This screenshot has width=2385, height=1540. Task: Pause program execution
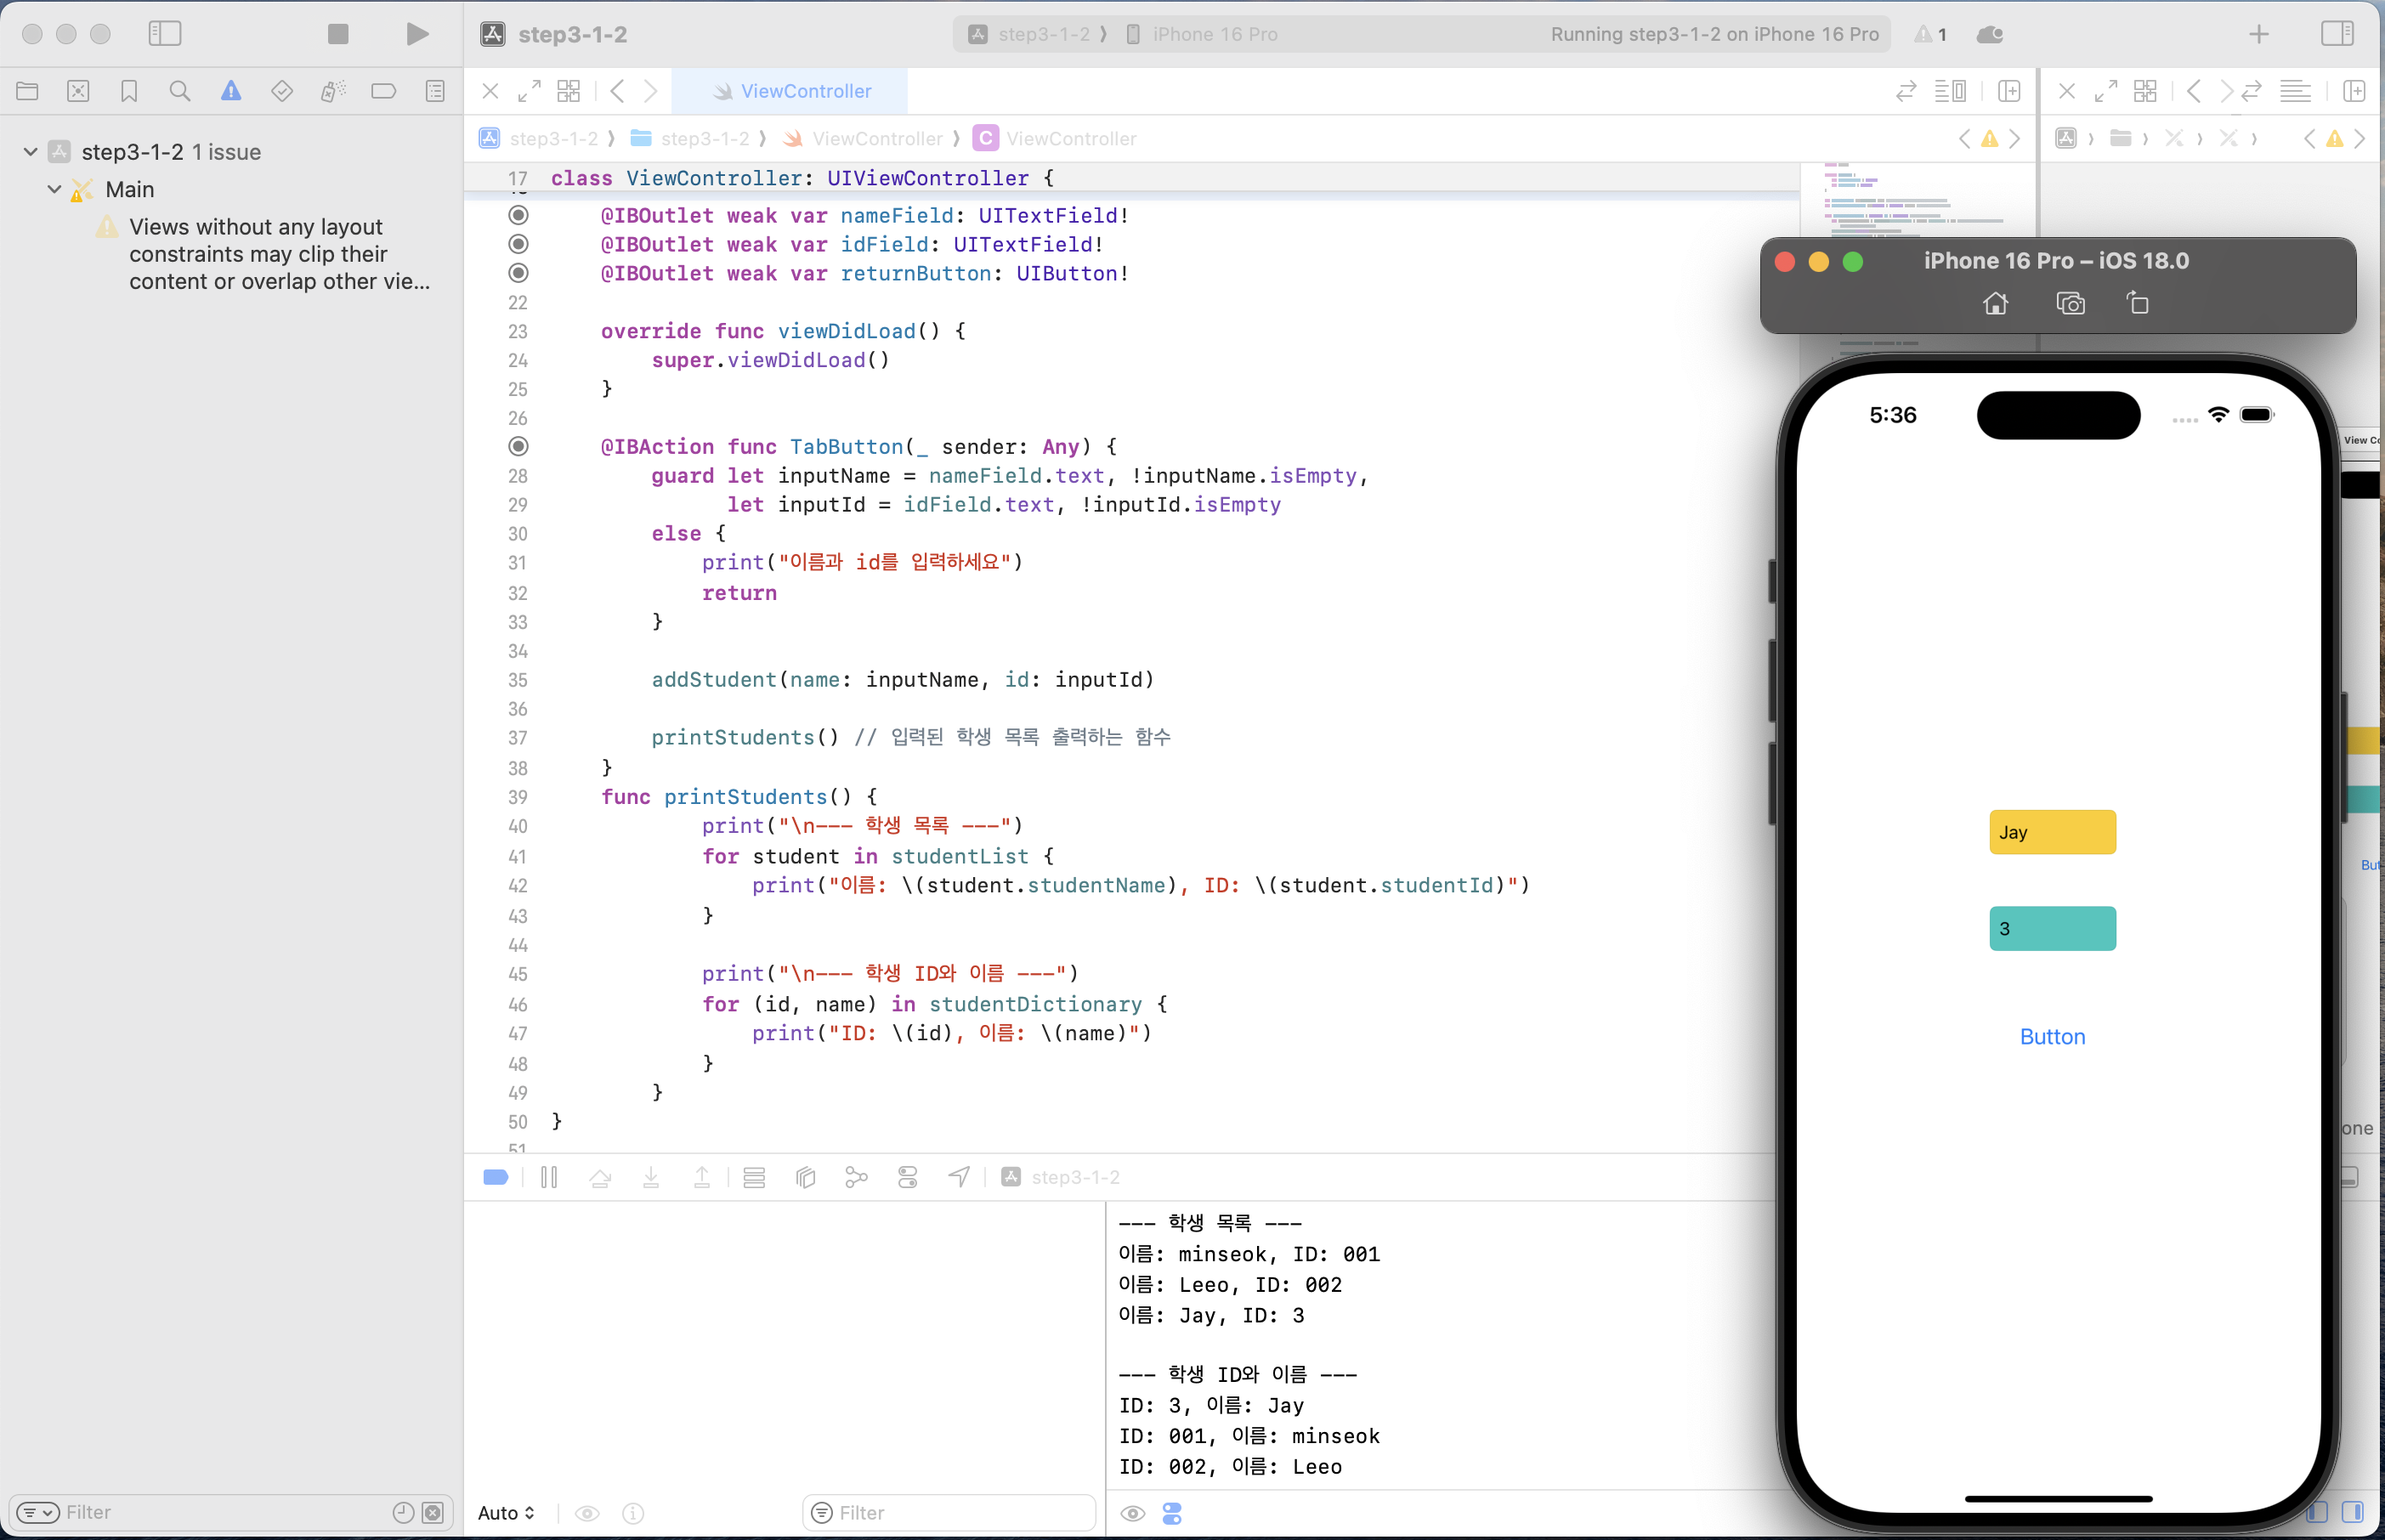tap(549, 1177)
